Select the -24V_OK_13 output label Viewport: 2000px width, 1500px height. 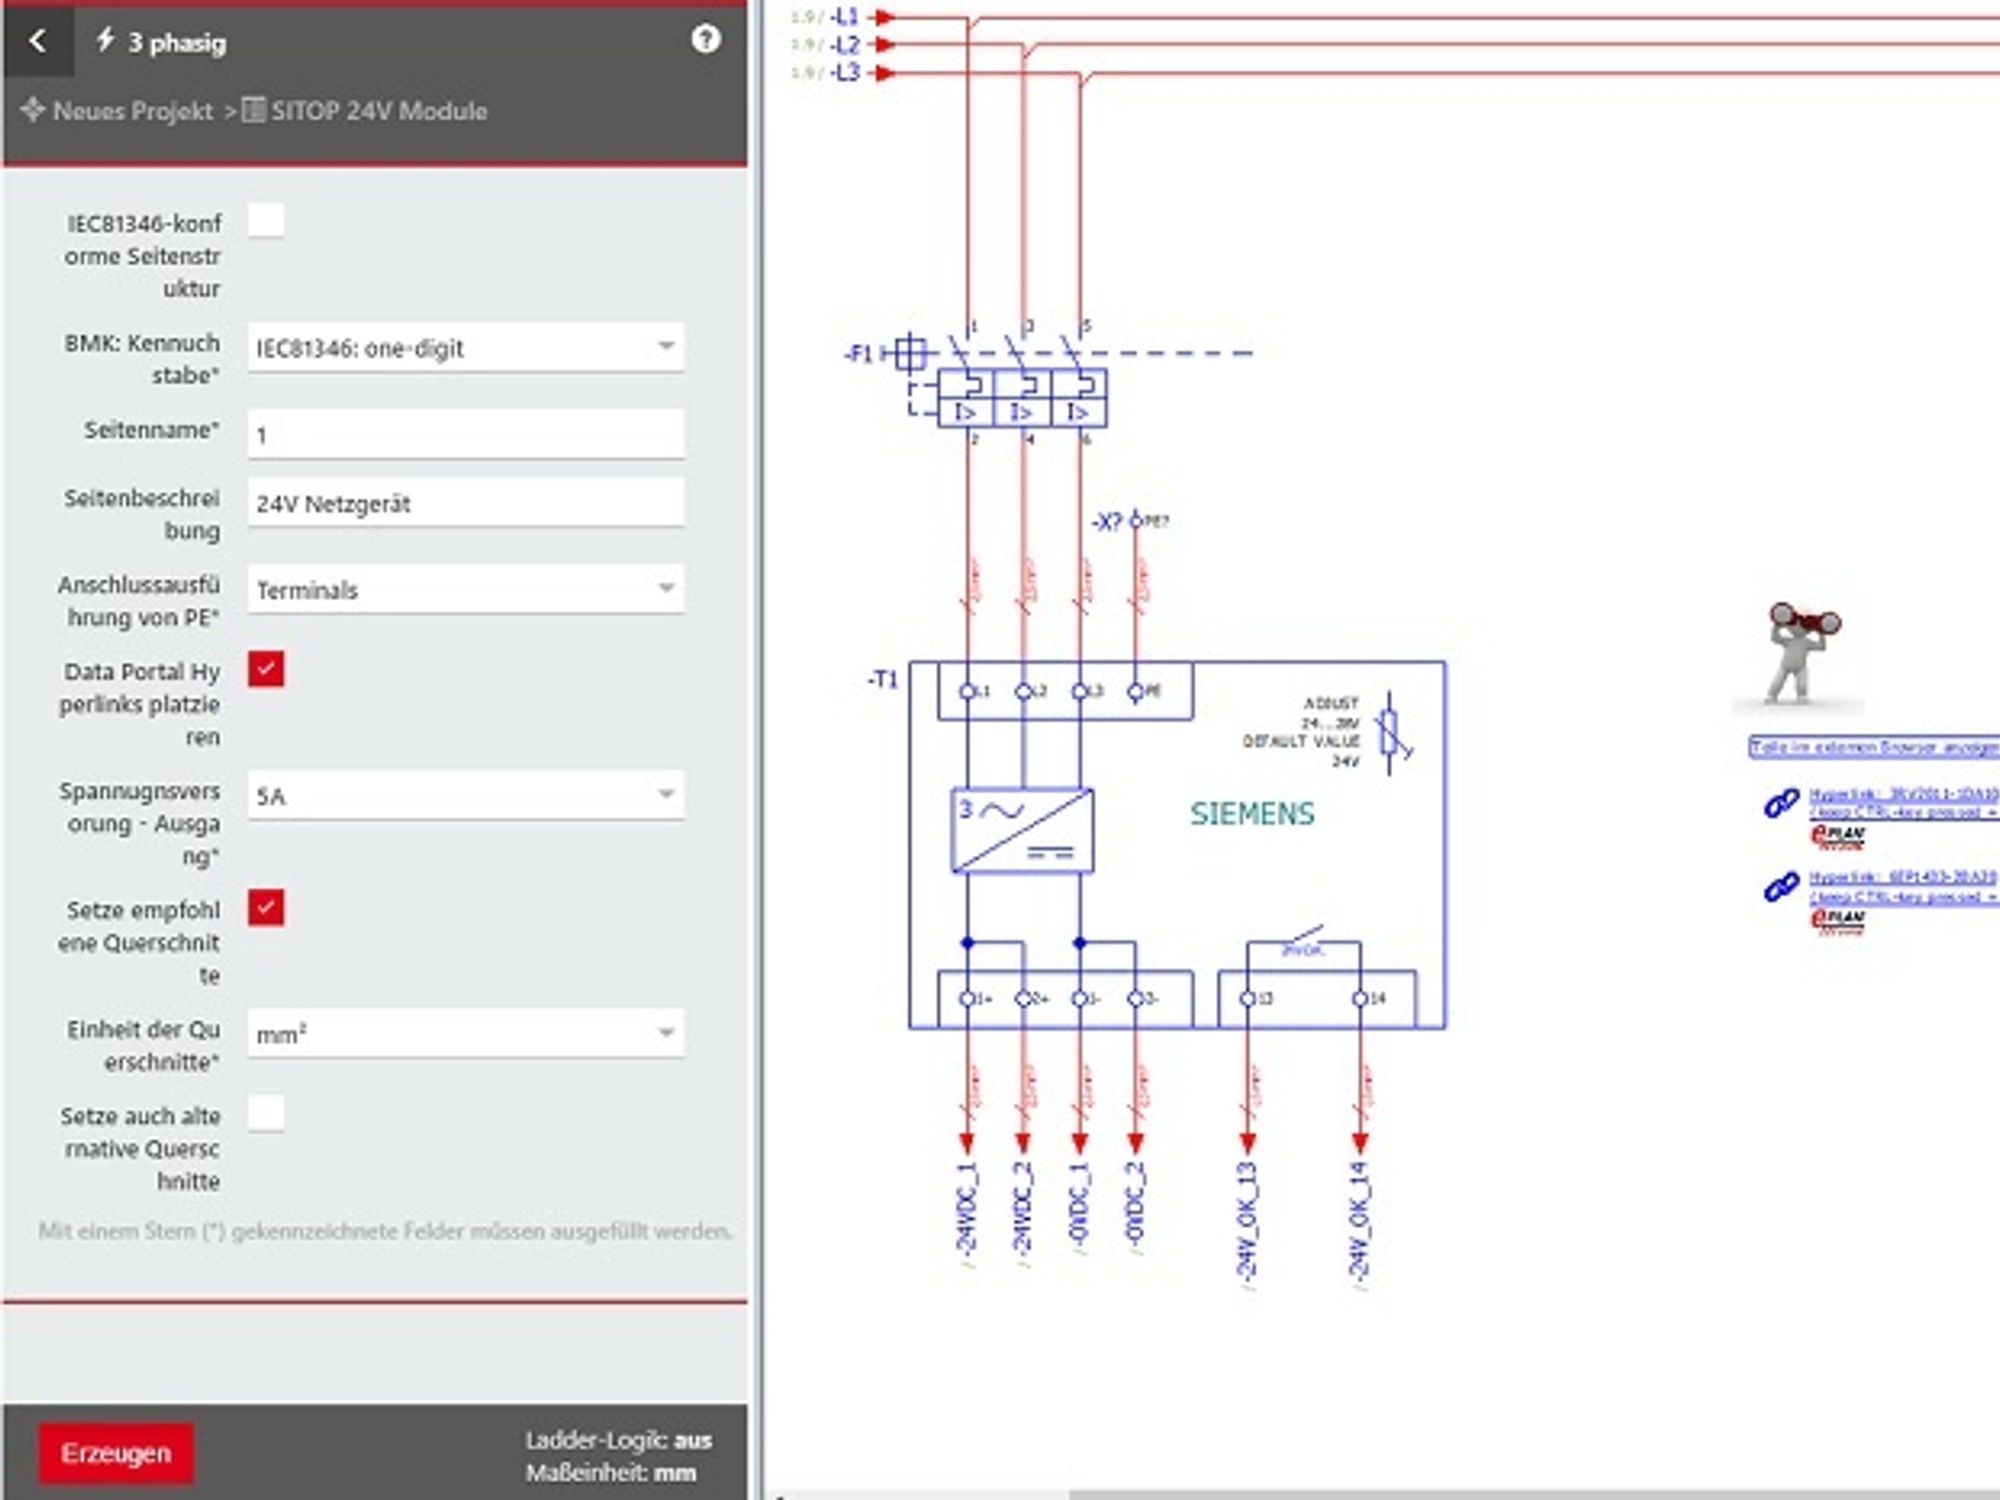coord(1246,1220)
